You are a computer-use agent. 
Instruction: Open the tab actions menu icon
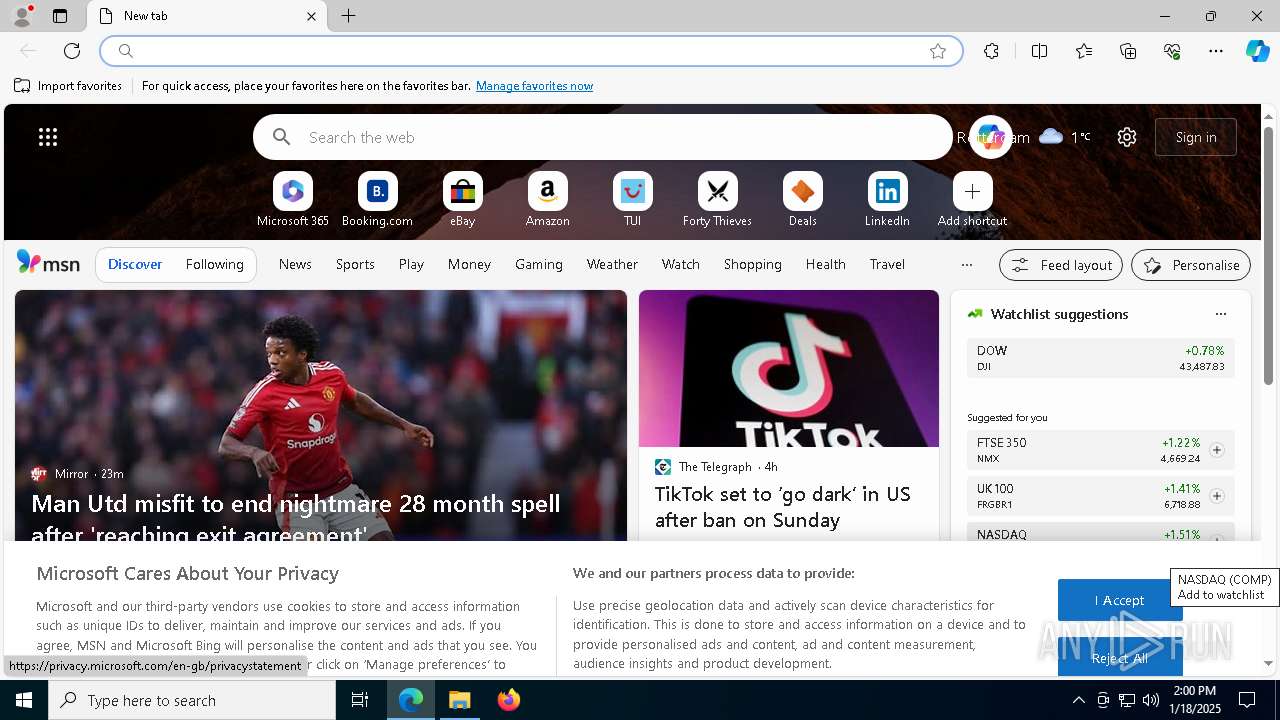(60, 16)
